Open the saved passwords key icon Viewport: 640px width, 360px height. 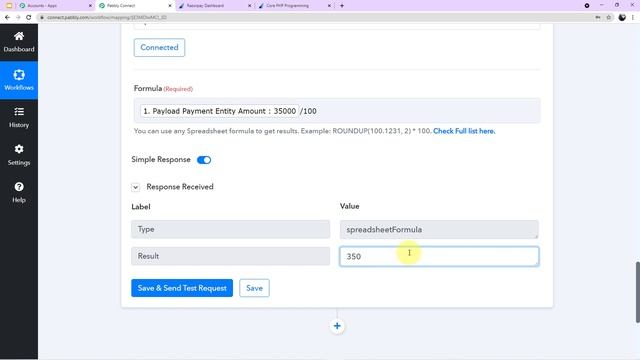[598, 18]
